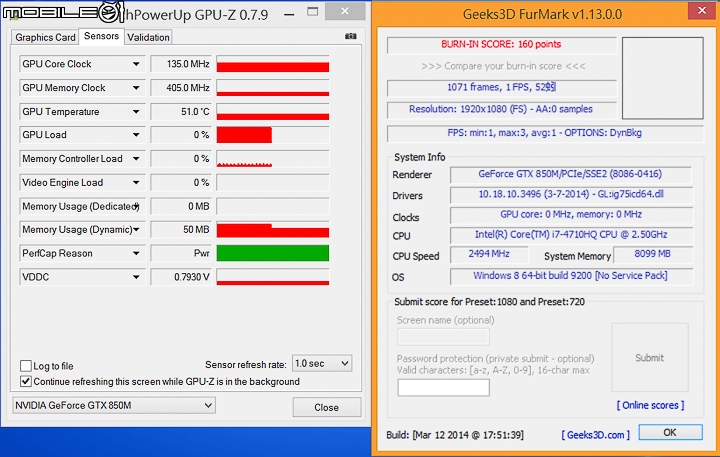720x457 pixels.
Task: Expand Memory Usage (Dynamic) dropdown
Action: point(136,229)
